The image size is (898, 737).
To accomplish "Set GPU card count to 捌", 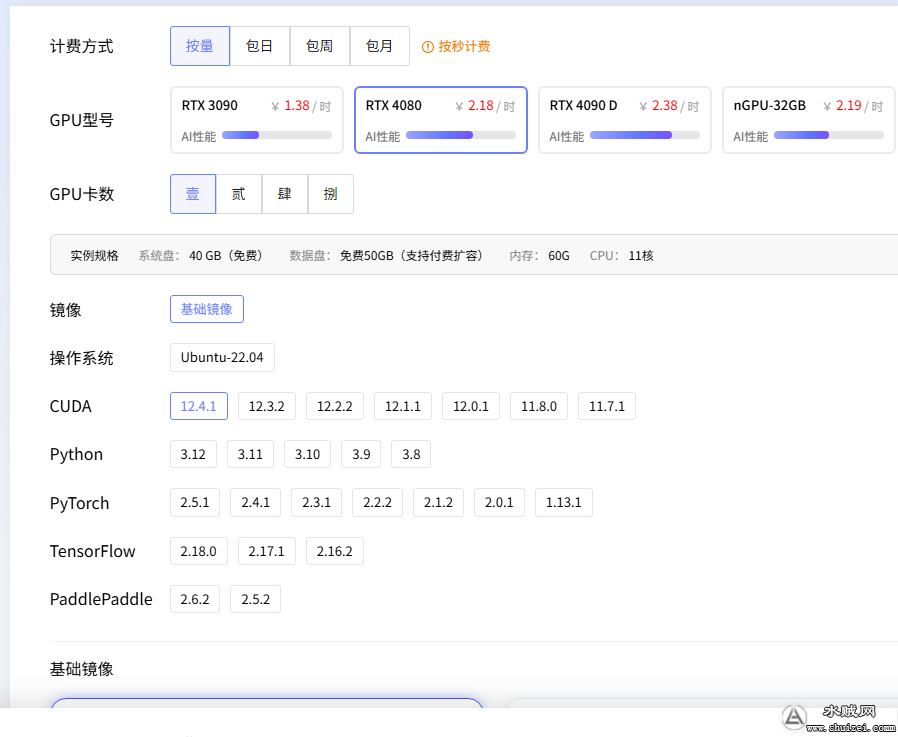I will pyautogui.click(x=331, y=194).
